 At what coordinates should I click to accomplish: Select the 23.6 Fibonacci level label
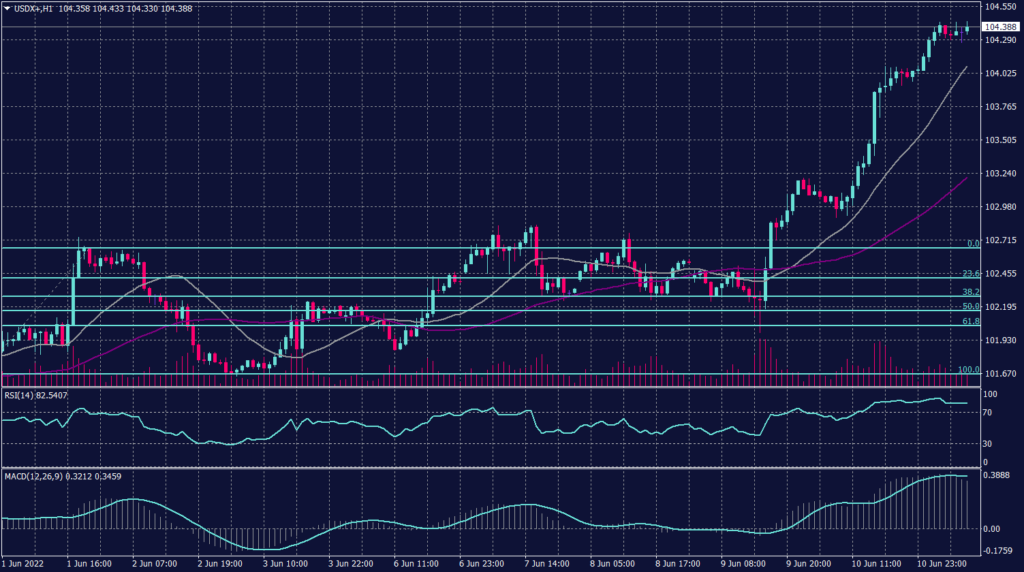pos(970,273)
